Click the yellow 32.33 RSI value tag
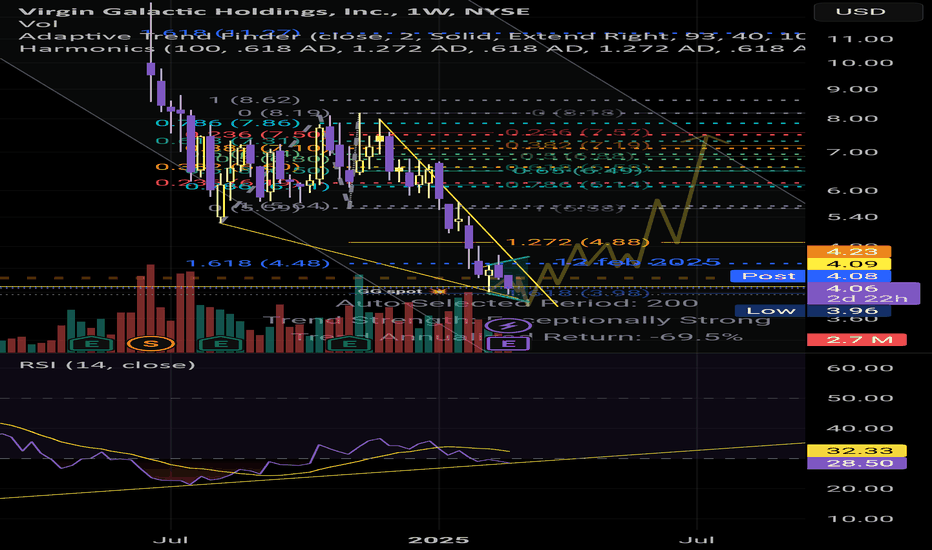Viewport: 932px width, 550px height. coord(857,451)
